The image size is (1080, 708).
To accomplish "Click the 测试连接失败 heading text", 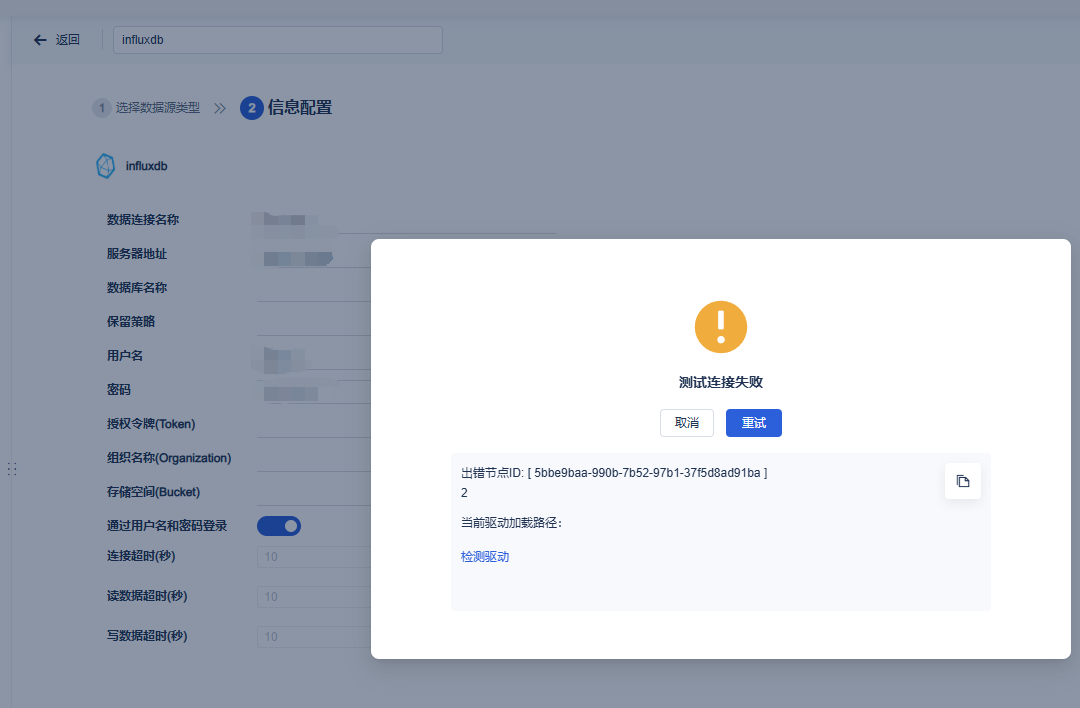I will click(x=720, y=382).
